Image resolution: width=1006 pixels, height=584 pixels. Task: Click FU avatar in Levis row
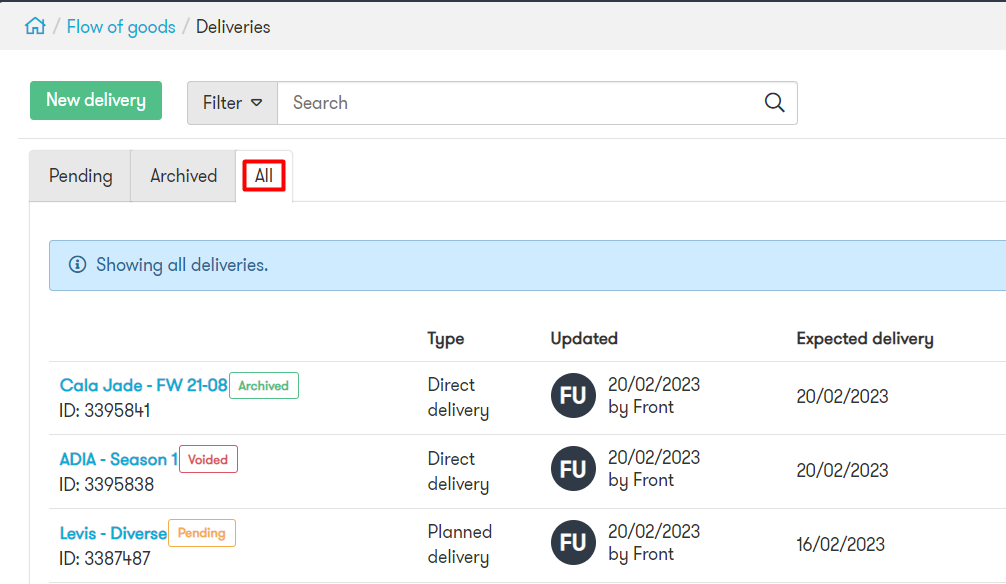click(x=574, y=542)
